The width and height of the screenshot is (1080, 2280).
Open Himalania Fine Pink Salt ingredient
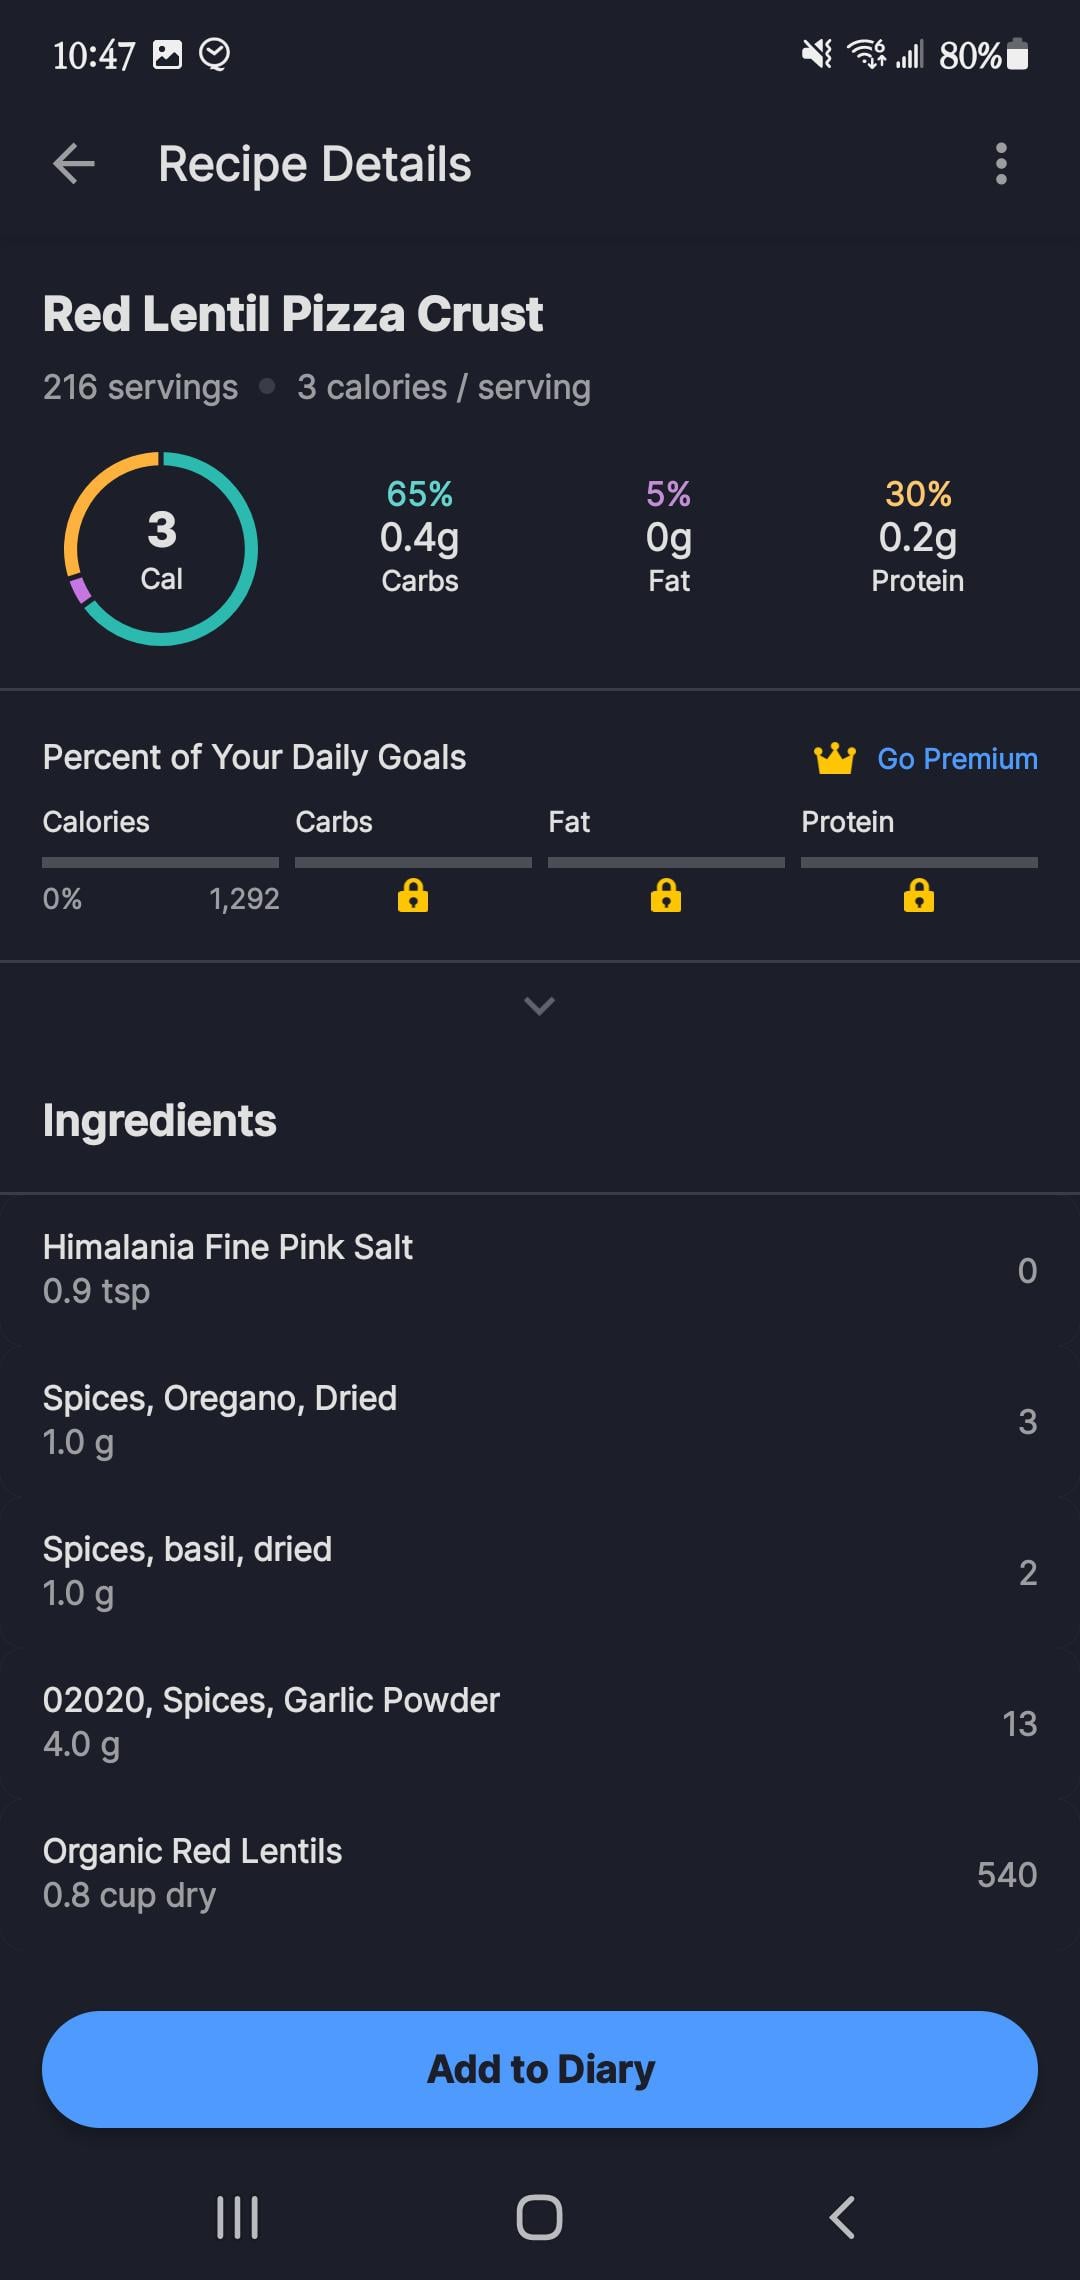(x=540, y=1269)
